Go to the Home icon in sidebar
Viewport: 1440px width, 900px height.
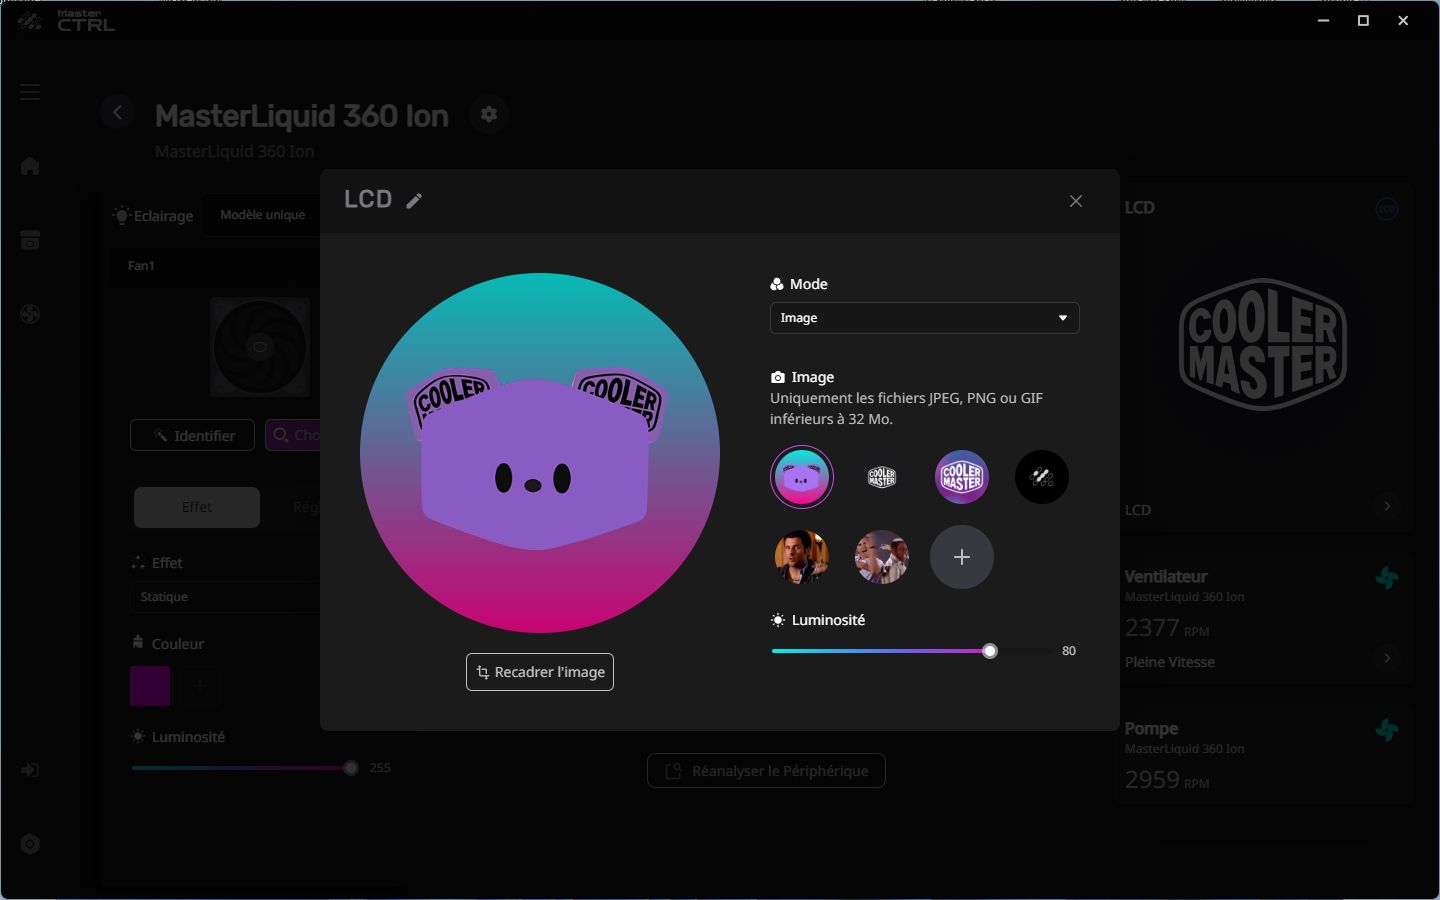pos(30,166)
